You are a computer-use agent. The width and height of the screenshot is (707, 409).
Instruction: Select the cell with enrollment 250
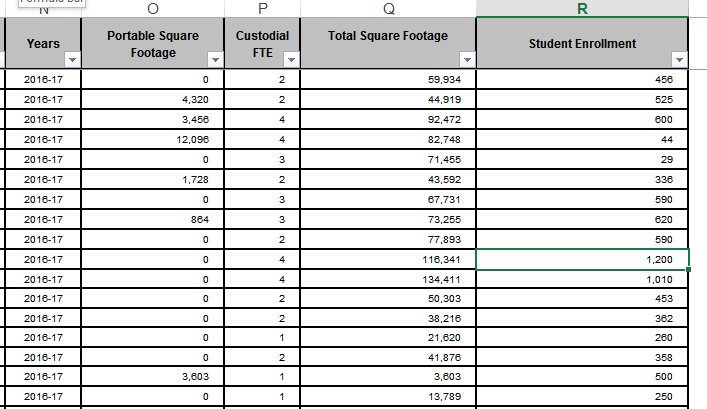pyautogui.click(x=582, y=396)
